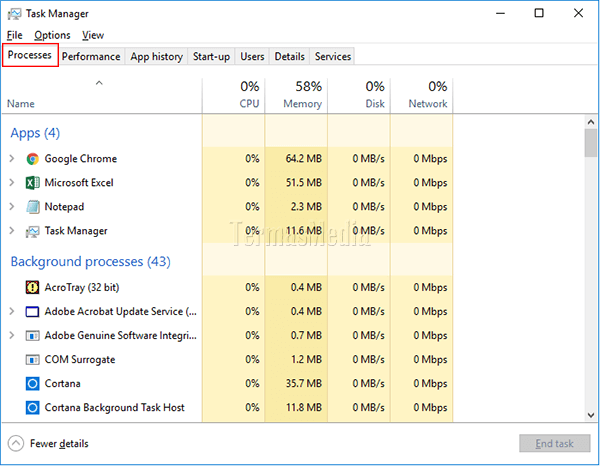Select the Microsoft Excel process name
Screen dimensions: 600x466
coord(79,183)
